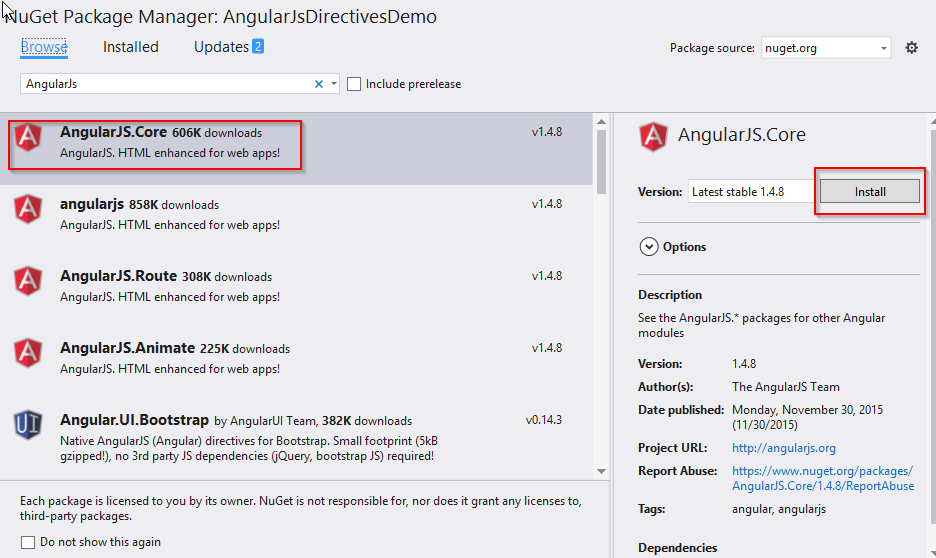Viewport: 936px width, 558px height.
Task: Expand the Options section
Action: tap(649, 246)
